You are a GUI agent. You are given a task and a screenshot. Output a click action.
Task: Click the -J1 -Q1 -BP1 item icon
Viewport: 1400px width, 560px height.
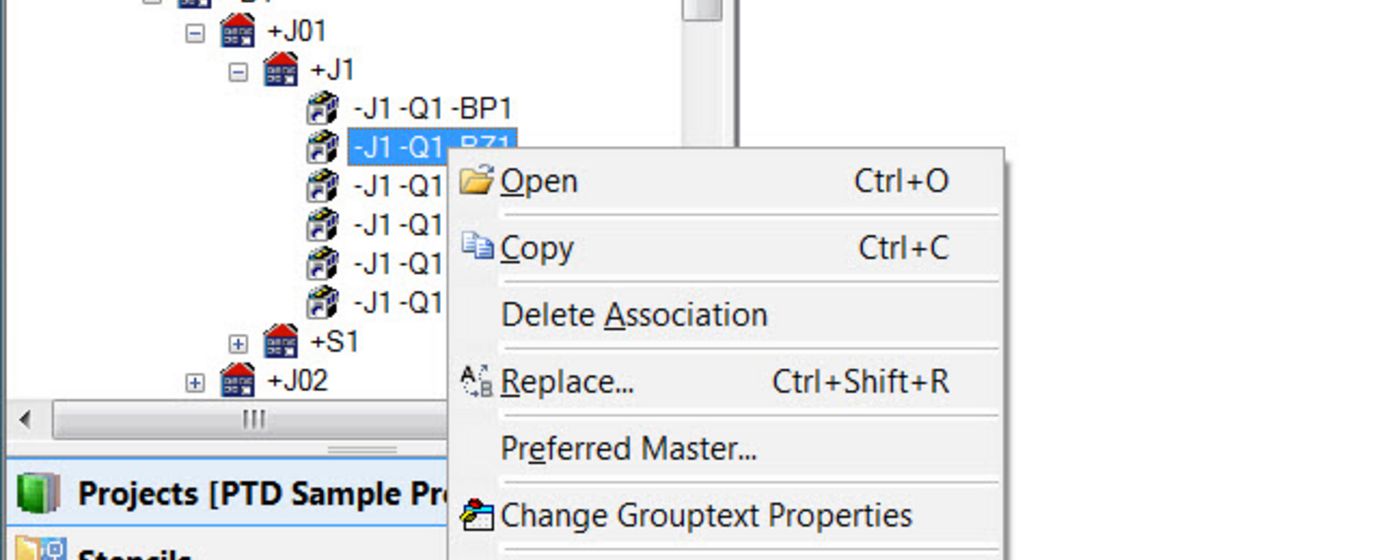pyautogui.click(x=322, y=108)
